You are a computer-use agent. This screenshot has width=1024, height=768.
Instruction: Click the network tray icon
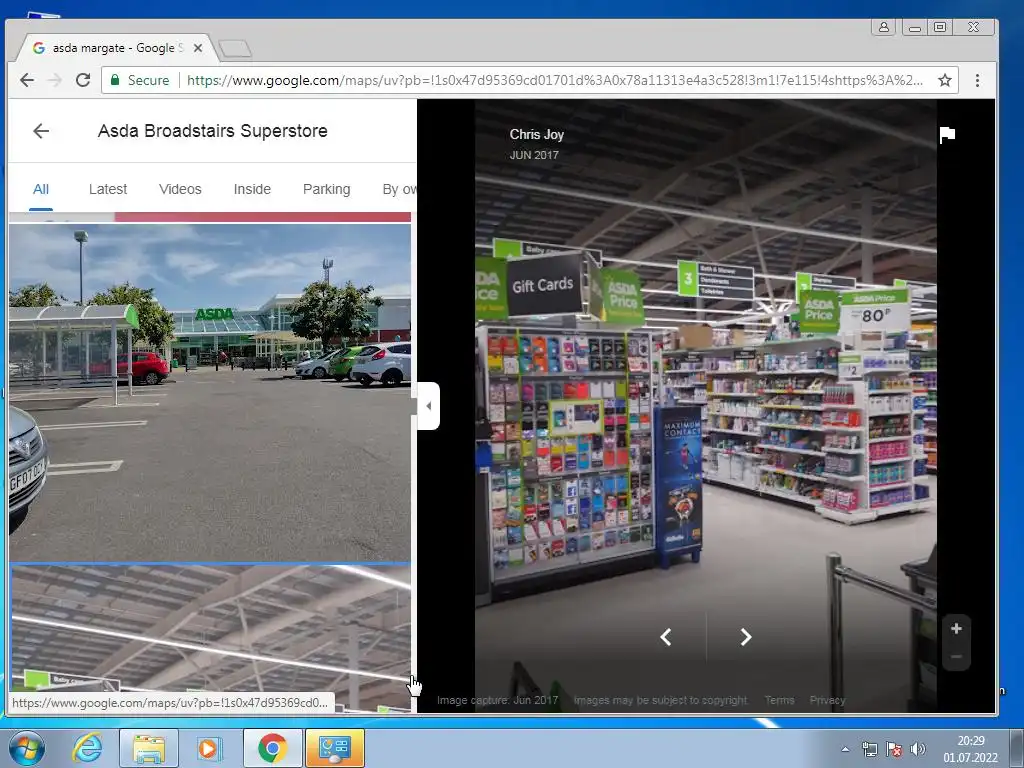(869, 749)
